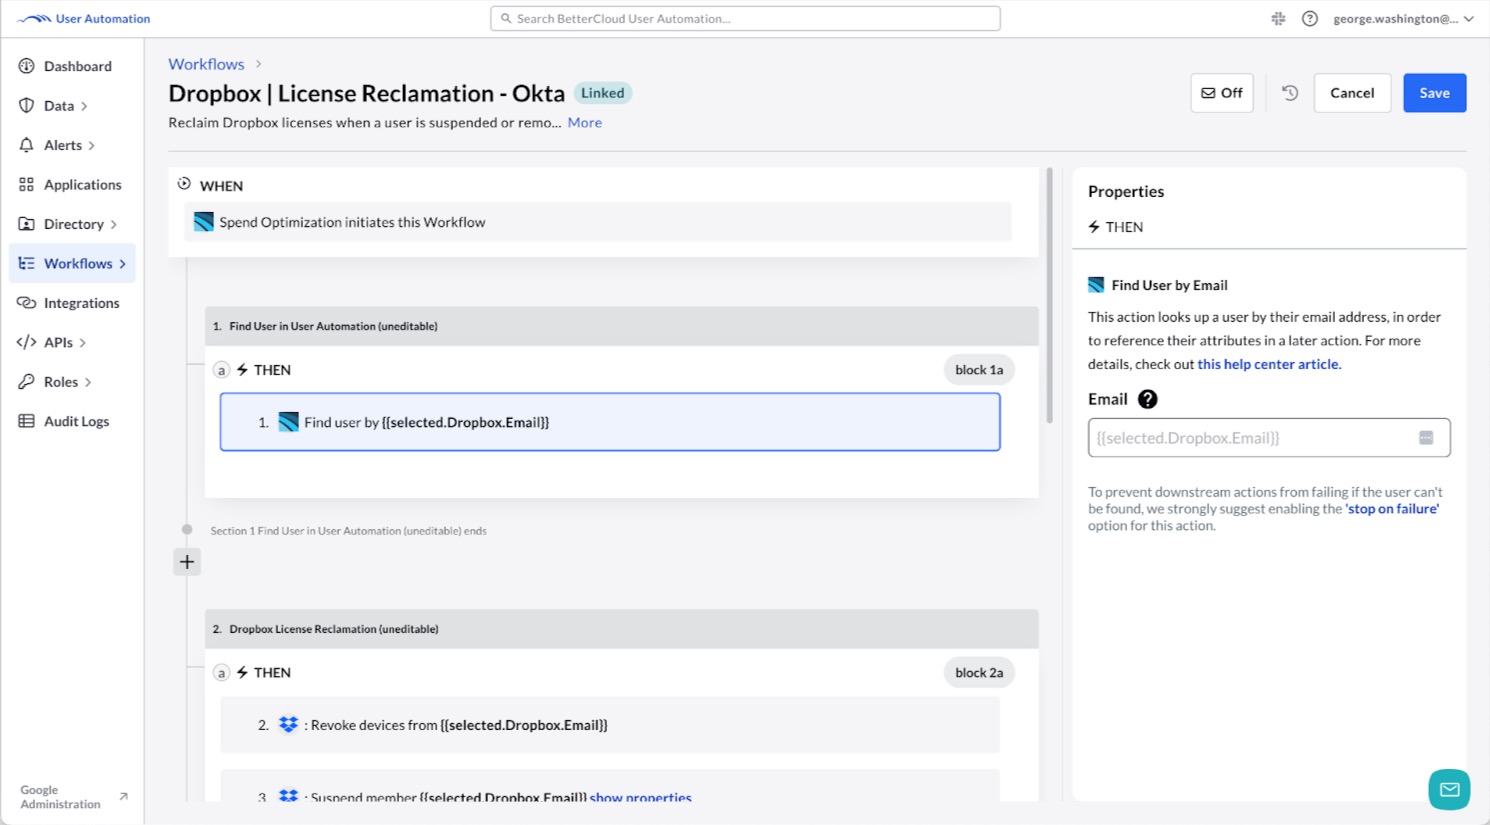Open 'this help center article' link
This screenshot has height=825, width=1490.
pos(1267,364)
